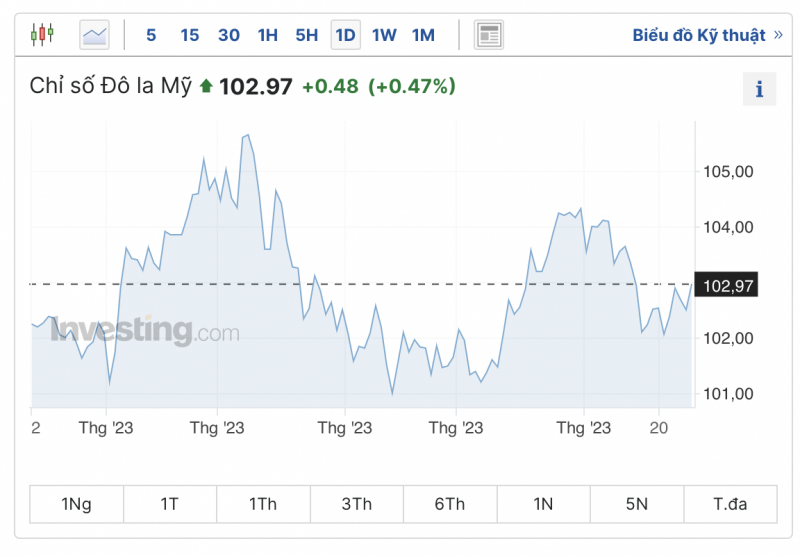The height and width of the screenshot is (557, 800).
Task: Click the green up arrow indicator
Action: point(206,86)
